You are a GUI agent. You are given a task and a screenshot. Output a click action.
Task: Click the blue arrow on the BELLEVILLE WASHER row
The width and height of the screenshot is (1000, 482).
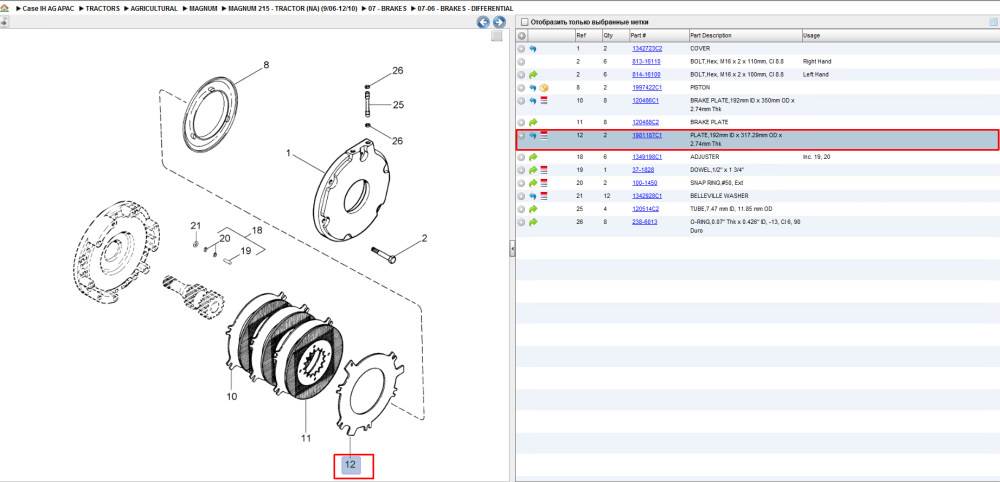[533, 196]
